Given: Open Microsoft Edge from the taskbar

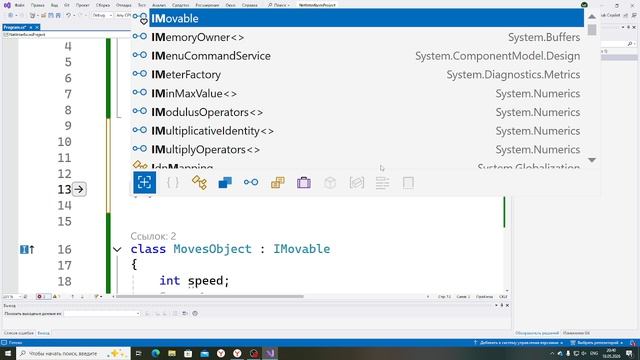Looking at the screenshot, I should tap(156, 353).
